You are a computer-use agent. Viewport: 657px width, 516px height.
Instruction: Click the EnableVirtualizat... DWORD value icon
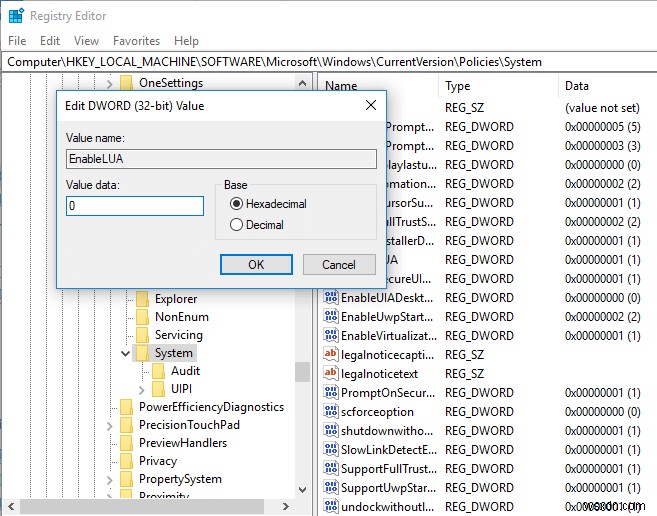coord(331,335)
